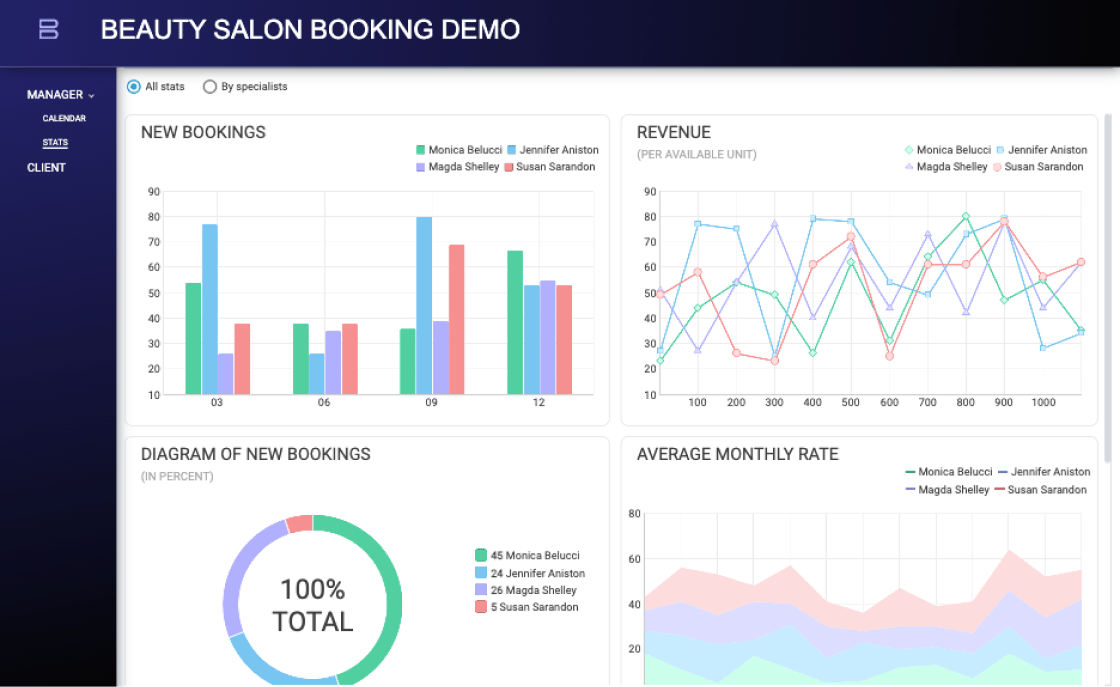This screenshot has height=687, width=1120.
Task: Open the Stats sidebar item
Action: [x=55, y=143]
